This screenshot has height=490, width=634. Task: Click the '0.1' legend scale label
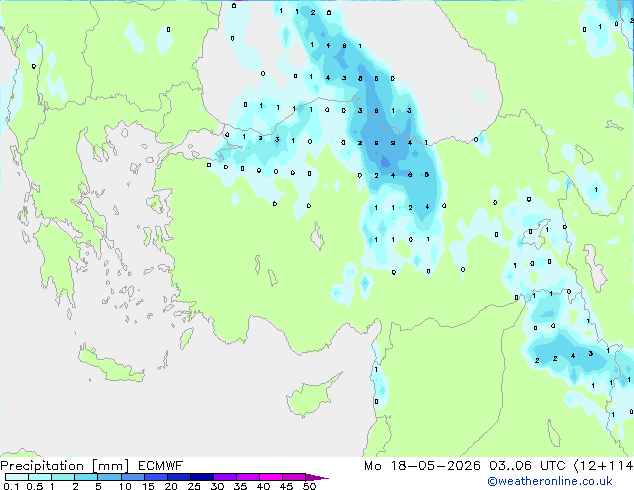[11, 486]
